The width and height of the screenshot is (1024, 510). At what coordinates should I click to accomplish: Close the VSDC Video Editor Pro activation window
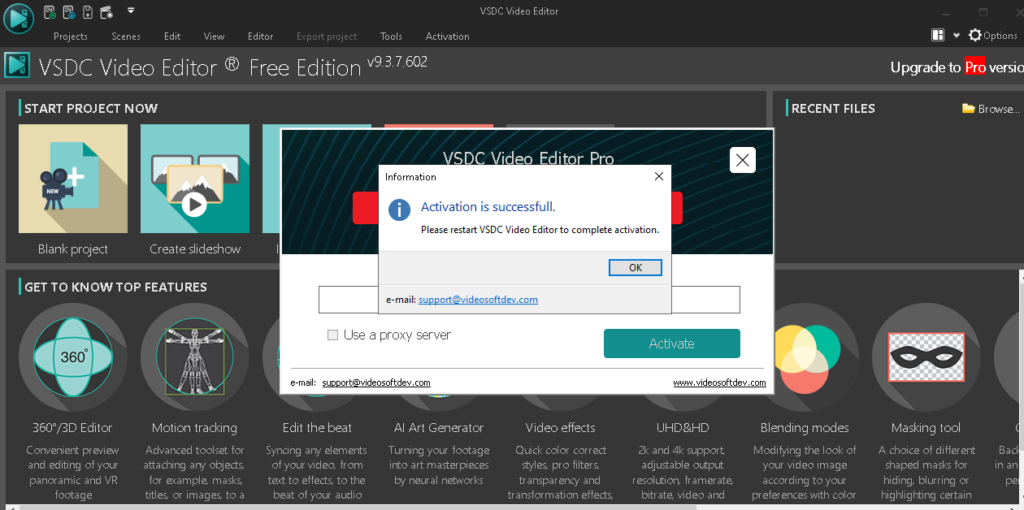[743, 160]
